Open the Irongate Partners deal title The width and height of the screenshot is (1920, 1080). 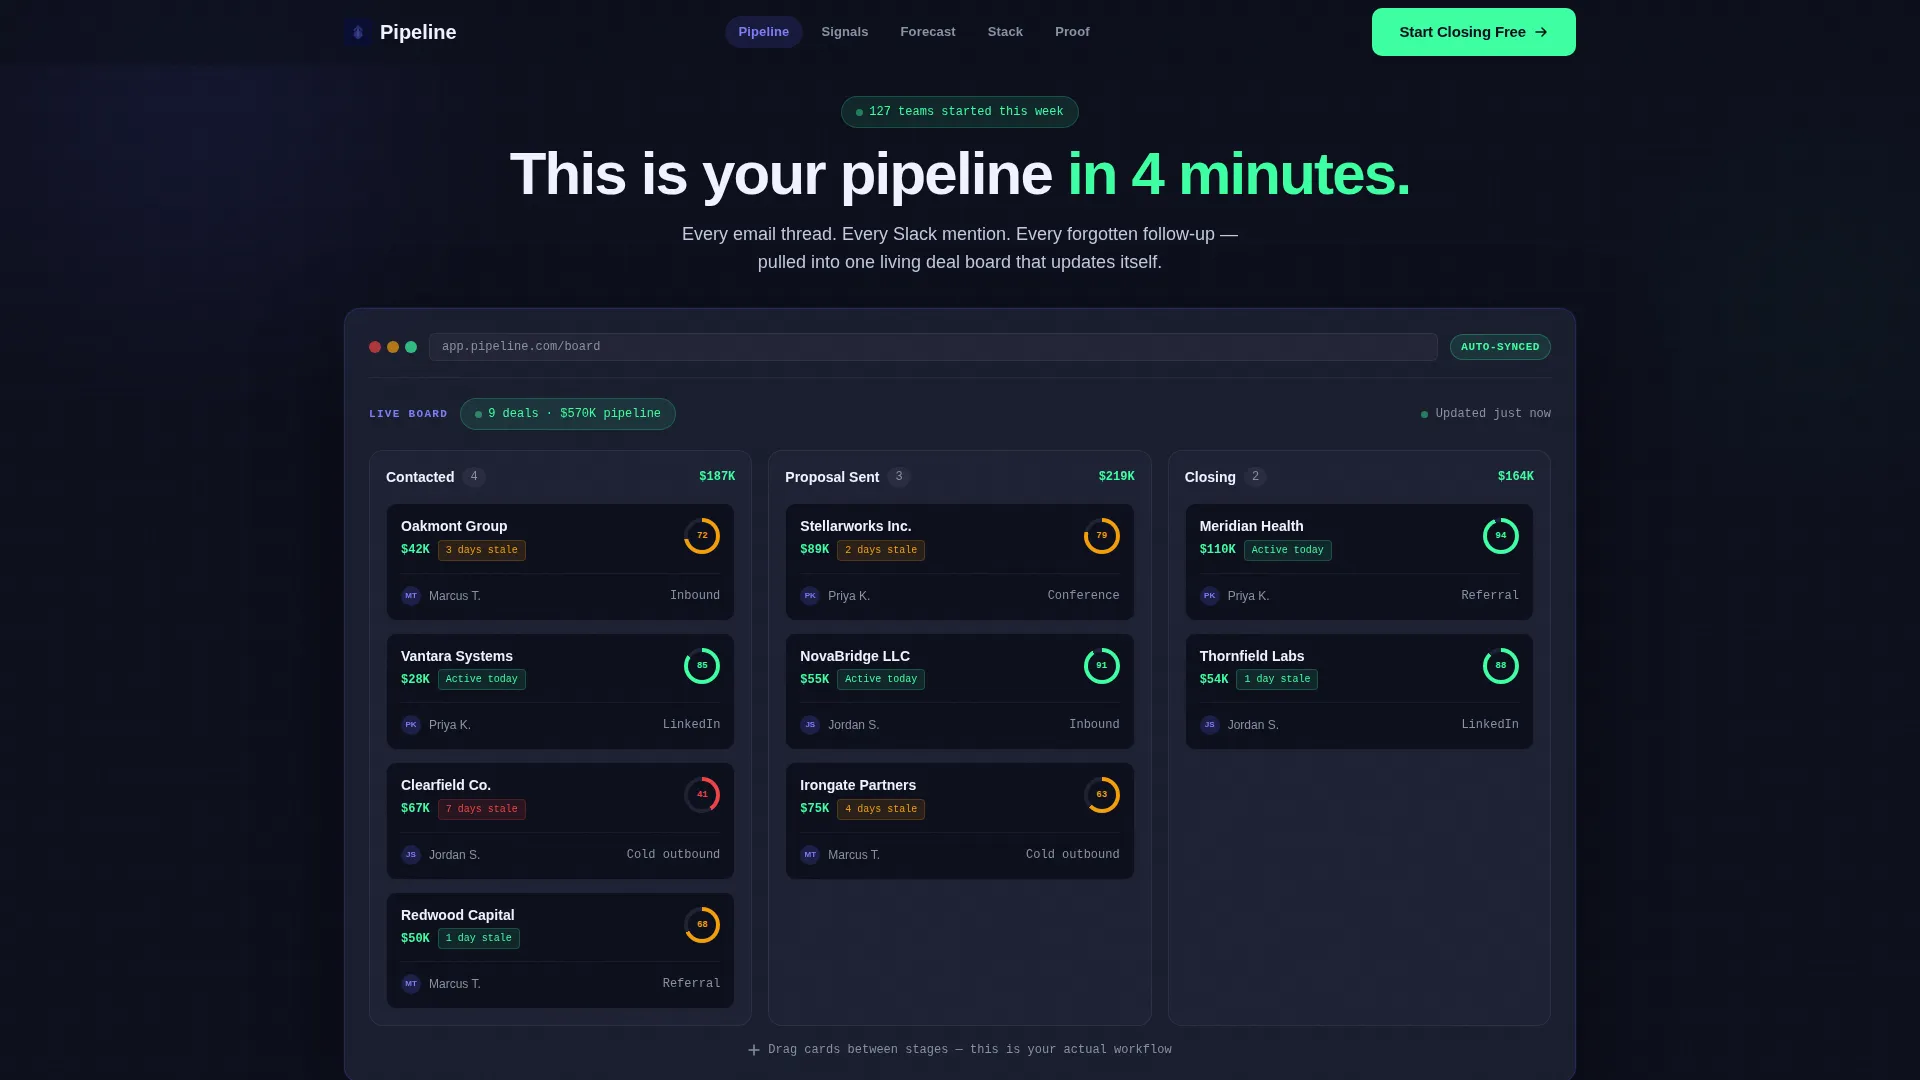pos(858,785)
